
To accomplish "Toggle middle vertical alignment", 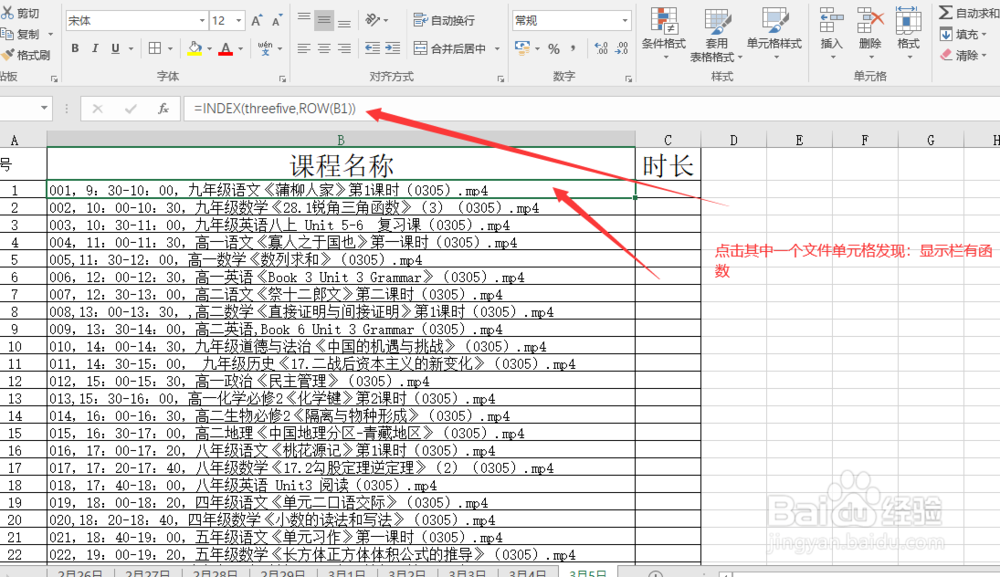I will click(324, 20).
